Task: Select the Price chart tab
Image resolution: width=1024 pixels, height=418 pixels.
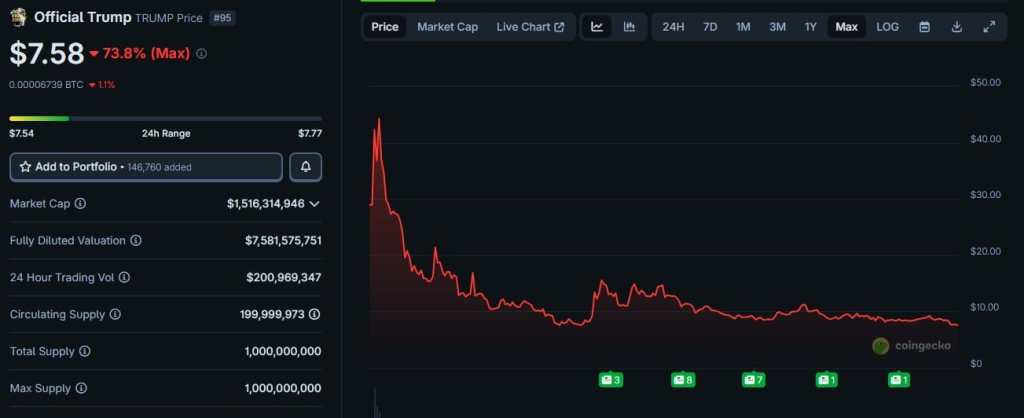Action: (385, 27)
